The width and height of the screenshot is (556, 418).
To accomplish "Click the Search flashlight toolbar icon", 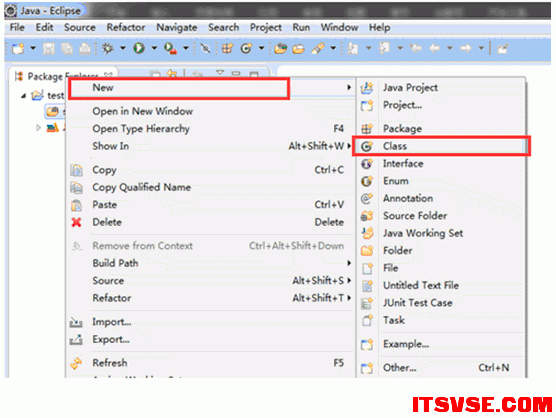I will click(318, 48).
